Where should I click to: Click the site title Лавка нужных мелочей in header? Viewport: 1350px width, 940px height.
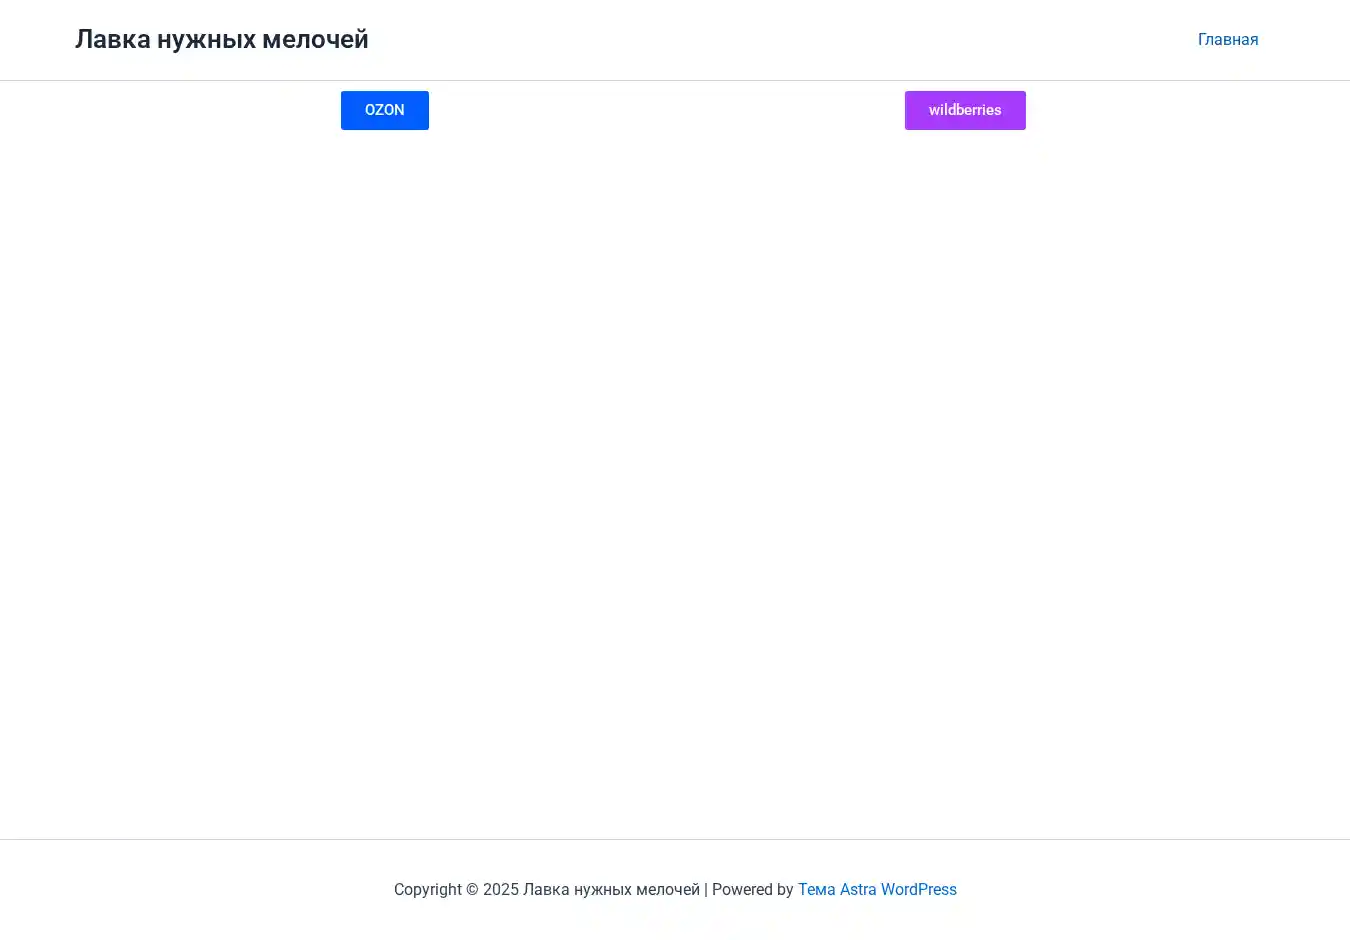click(221, 40)
